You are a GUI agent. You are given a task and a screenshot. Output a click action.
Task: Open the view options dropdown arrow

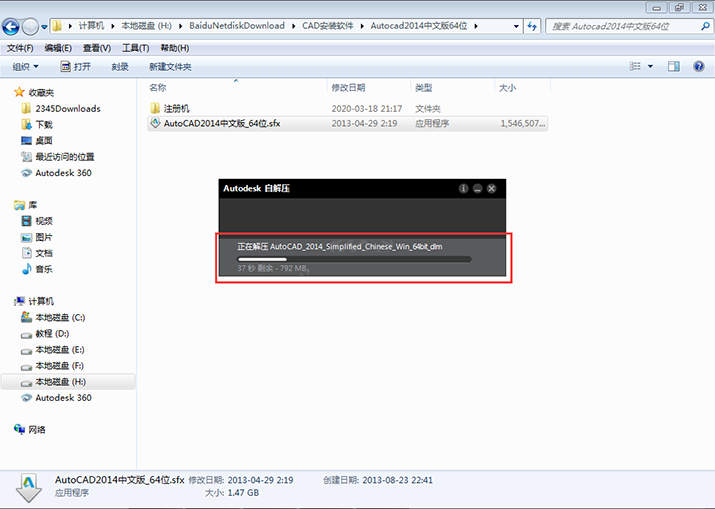(x=651, y=67)
